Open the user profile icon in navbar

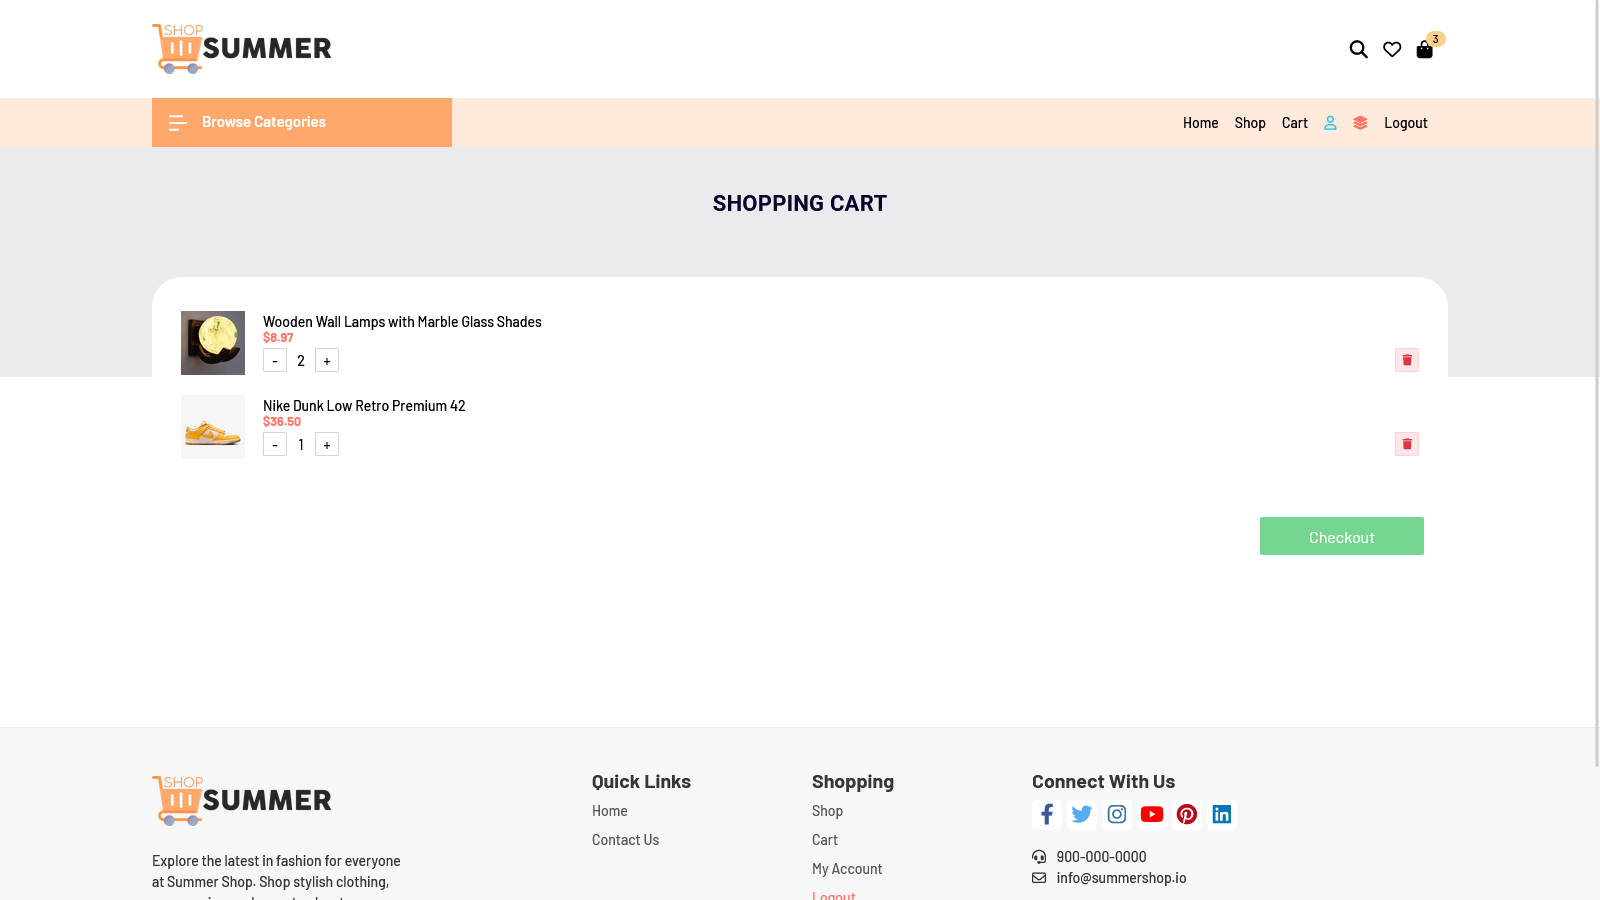click(x=1330, y=123)
